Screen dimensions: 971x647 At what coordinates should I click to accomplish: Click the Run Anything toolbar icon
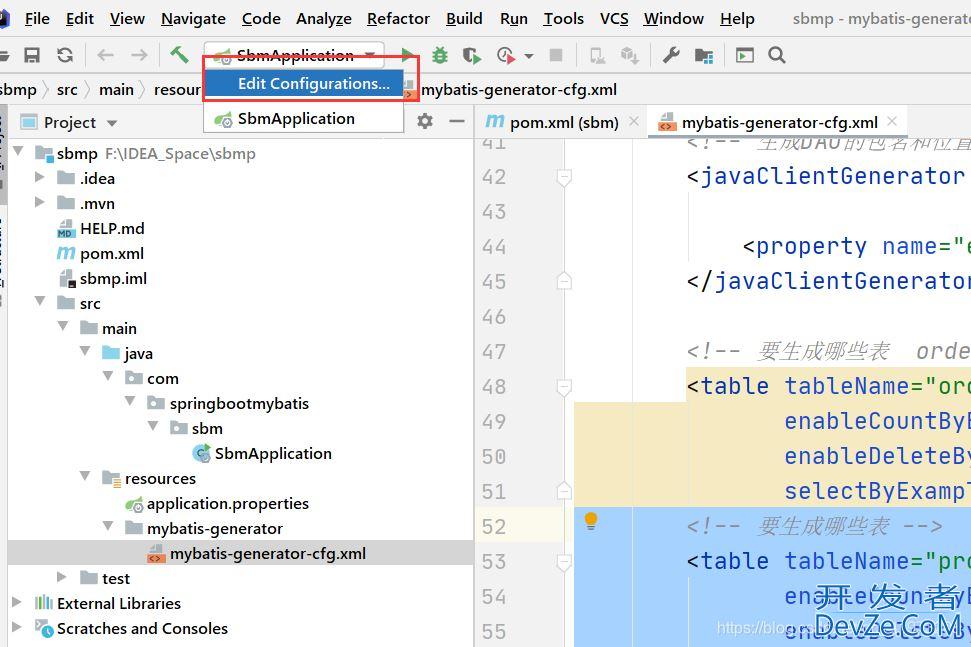point(744,55)
